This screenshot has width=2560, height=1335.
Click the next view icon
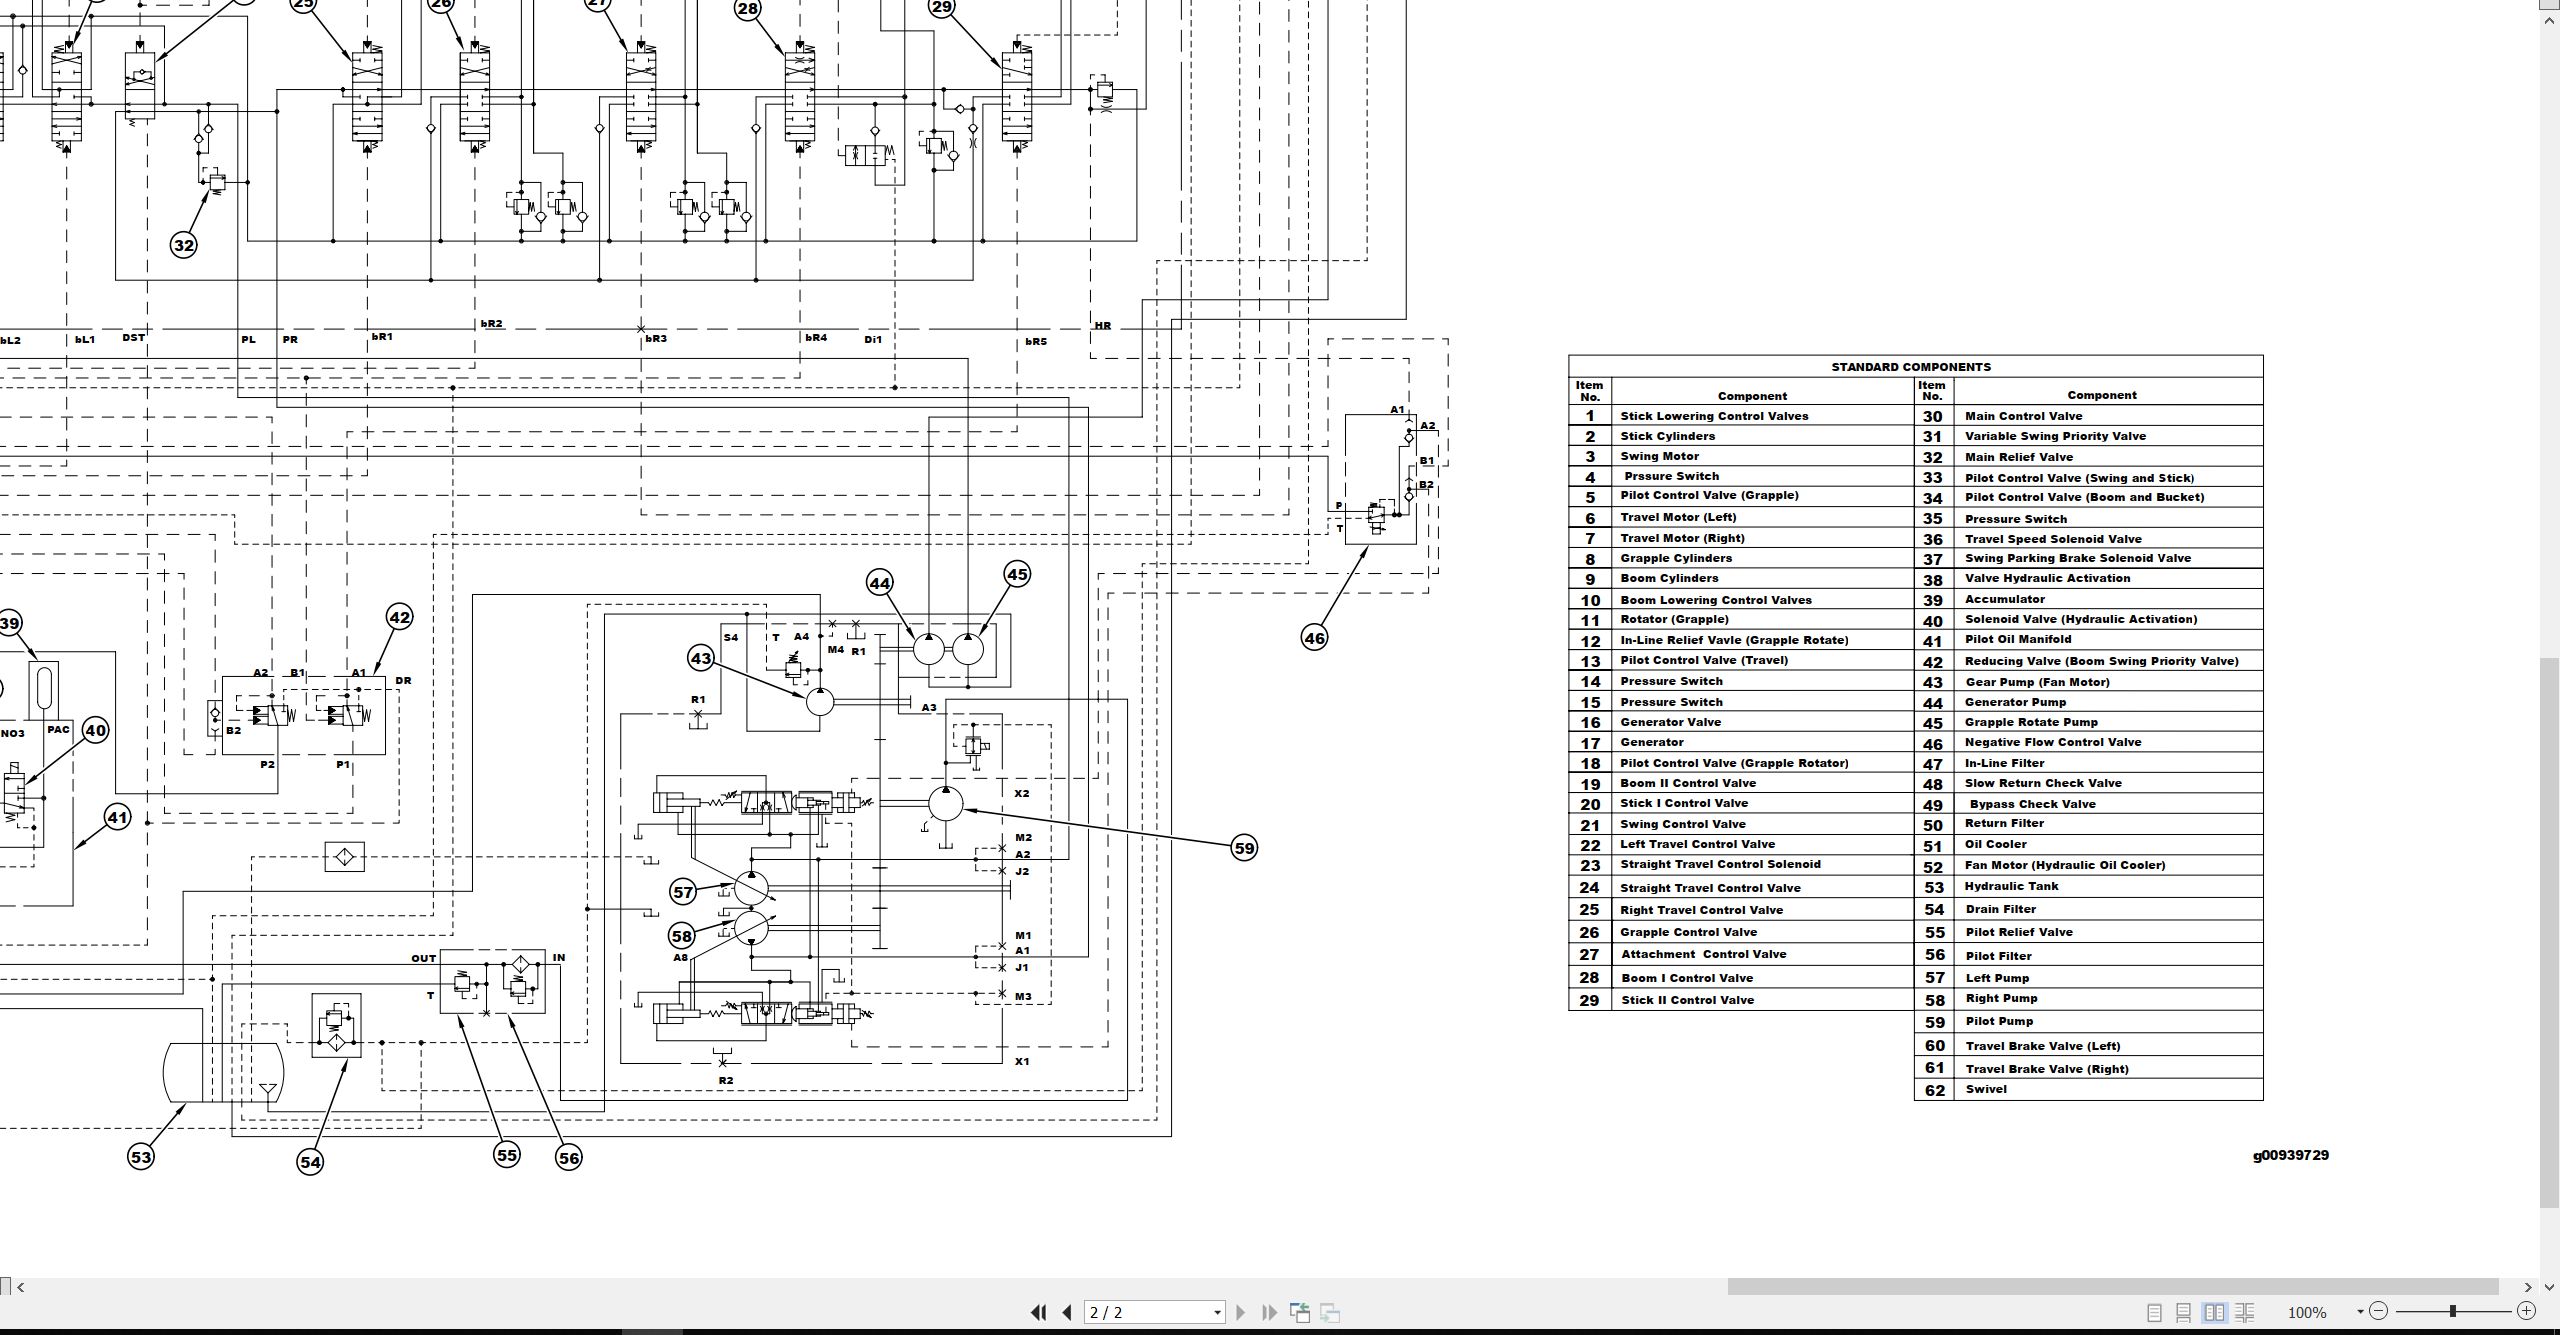(x=1330, y=1312)
